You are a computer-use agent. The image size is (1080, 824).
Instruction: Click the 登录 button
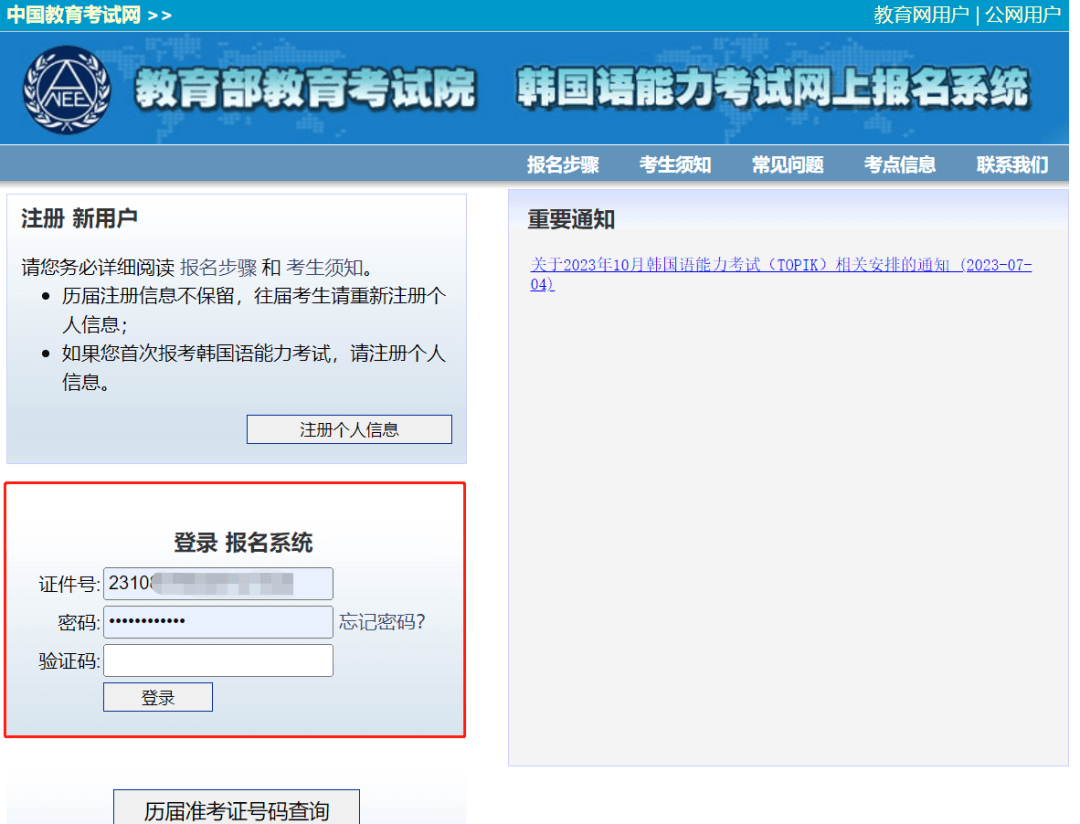158,697
